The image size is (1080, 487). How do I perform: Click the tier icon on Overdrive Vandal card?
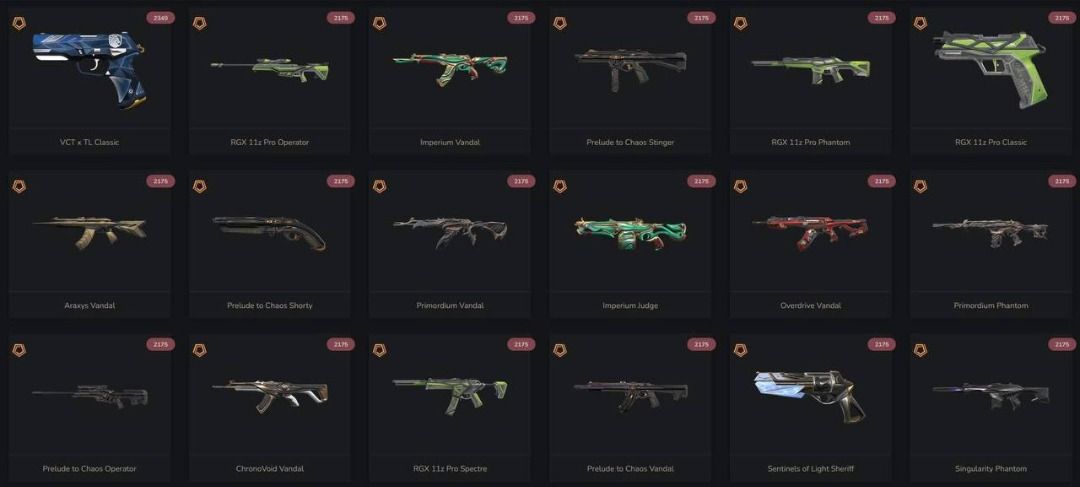click(740, 186)
